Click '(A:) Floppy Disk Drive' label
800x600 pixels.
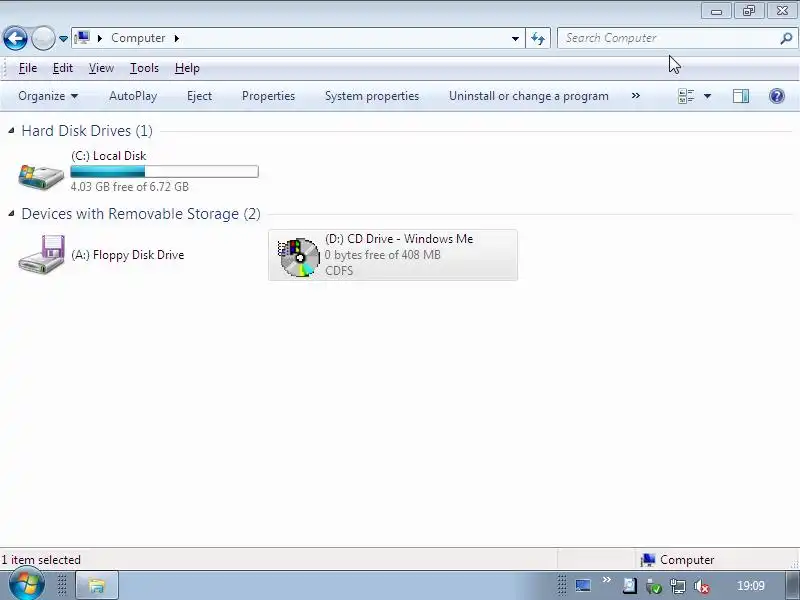[x=128, y=255]
